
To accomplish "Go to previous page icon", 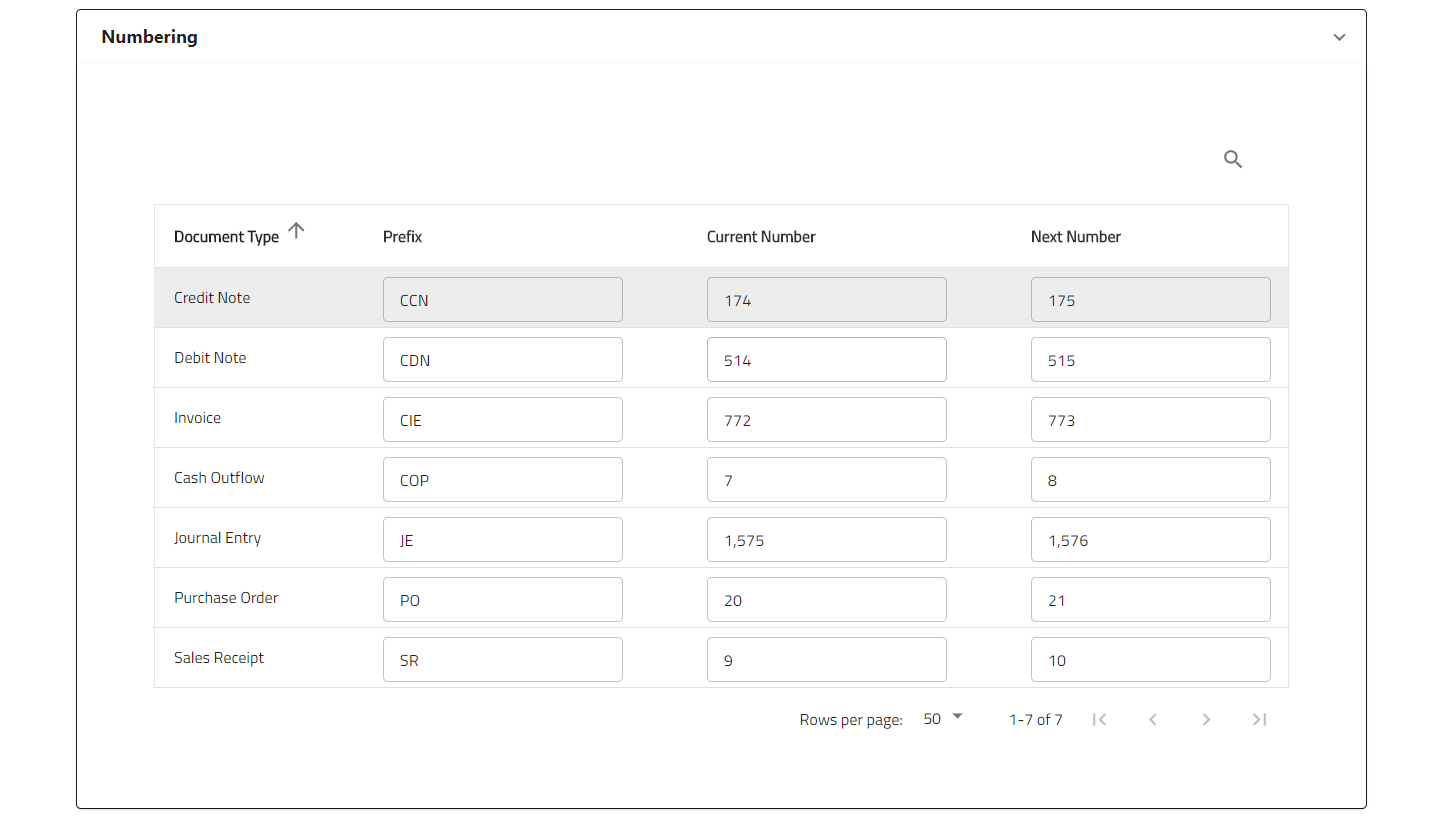I will coord(1153,720).
